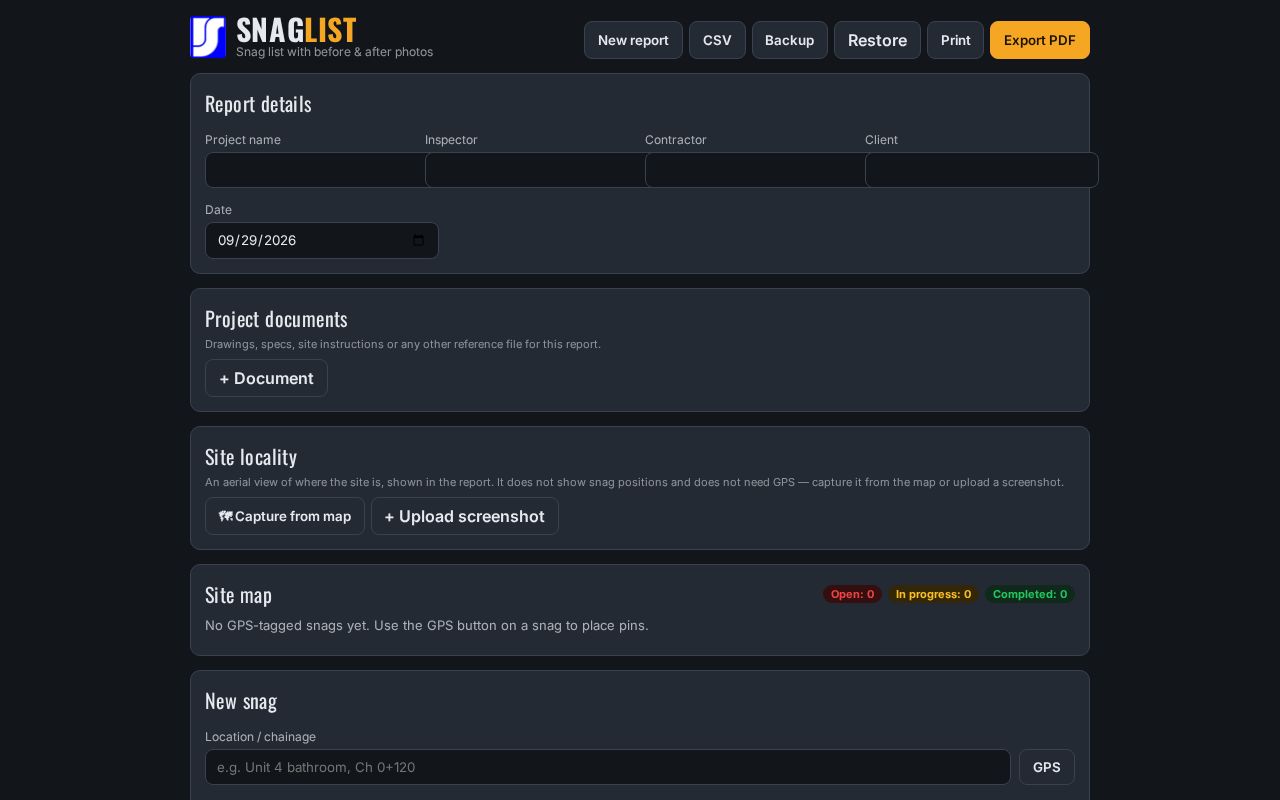This screenshot has height=800, width=1280.
Task: Click the SNAGLIST title text
Action: [x=296, y=30]
